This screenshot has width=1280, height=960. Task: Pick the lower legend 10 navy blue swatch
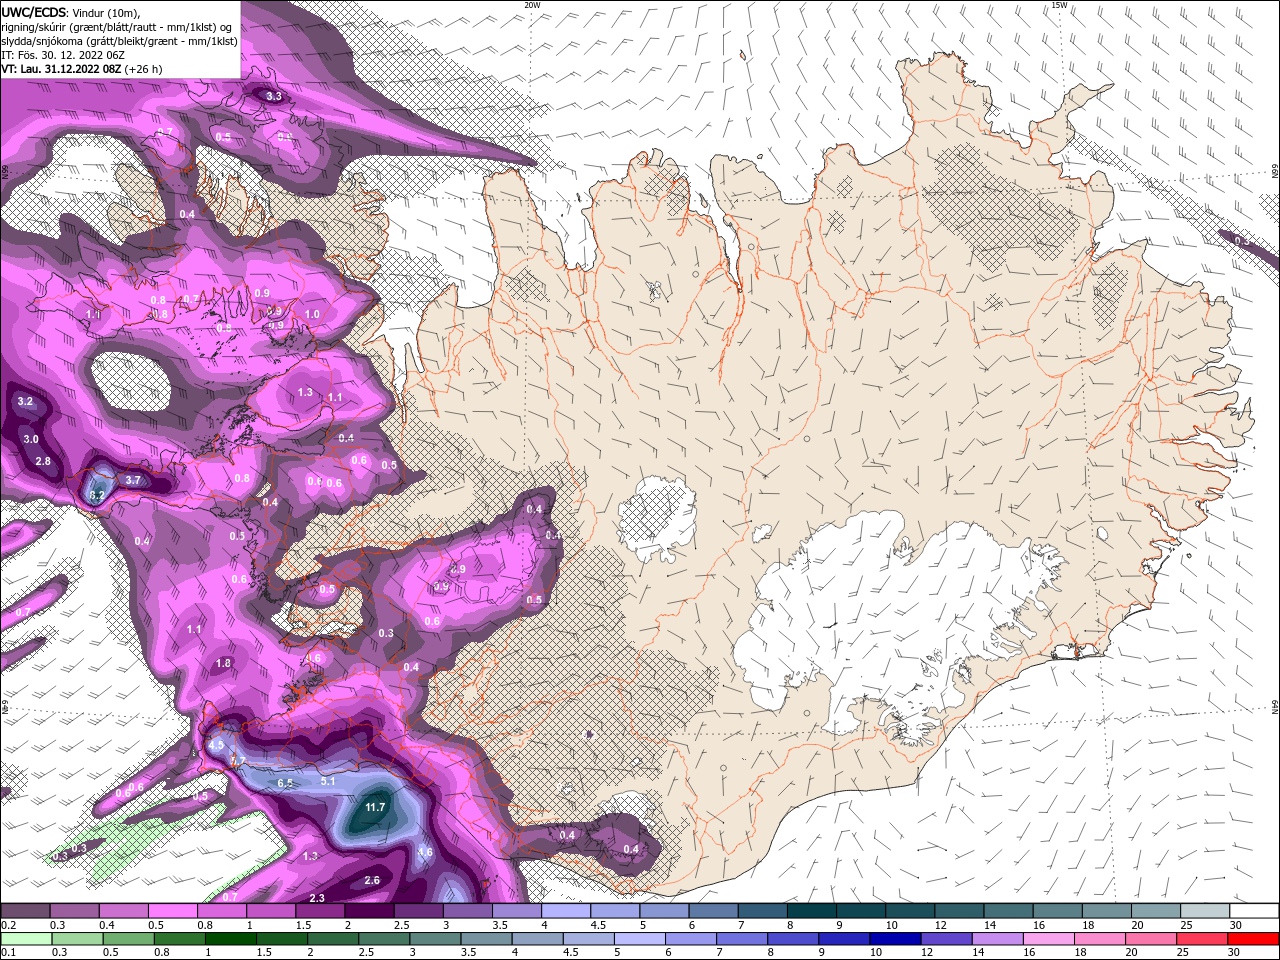click(x=897, y=938)
